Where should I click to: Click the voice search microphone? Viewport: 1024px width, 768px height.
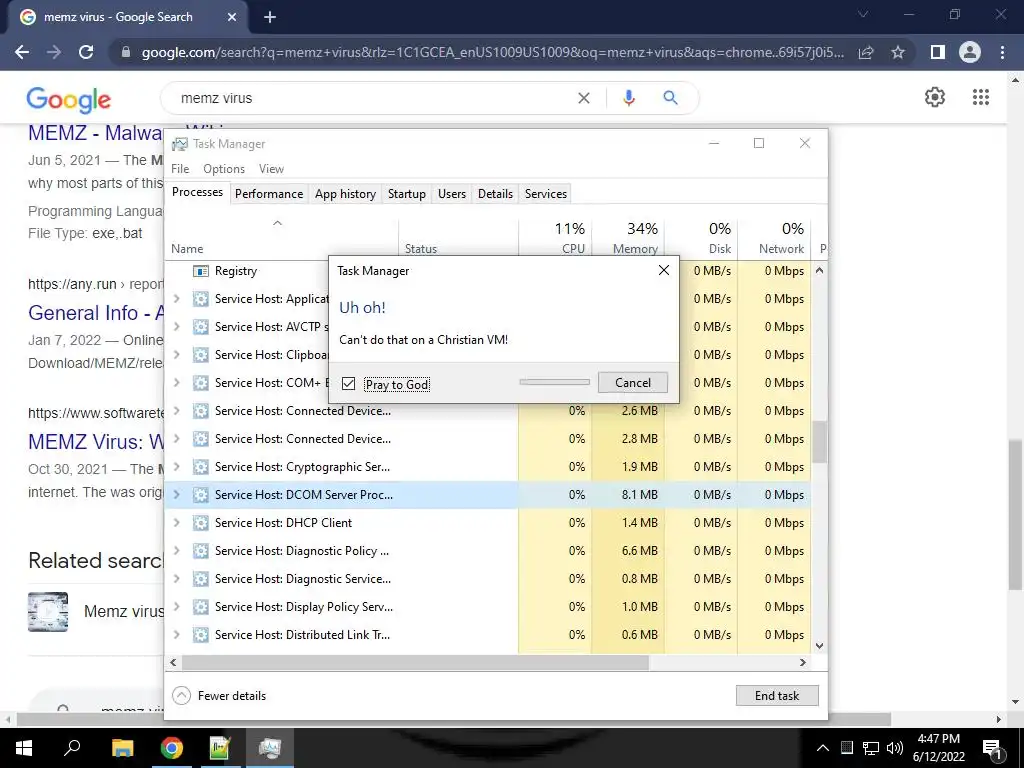628,98
